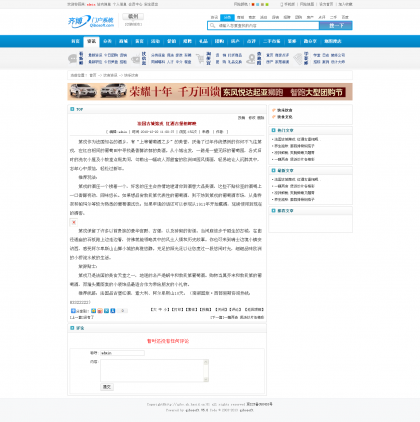Click the blue 搜一下 search button

pyautogui.click(x=336, y=25)
